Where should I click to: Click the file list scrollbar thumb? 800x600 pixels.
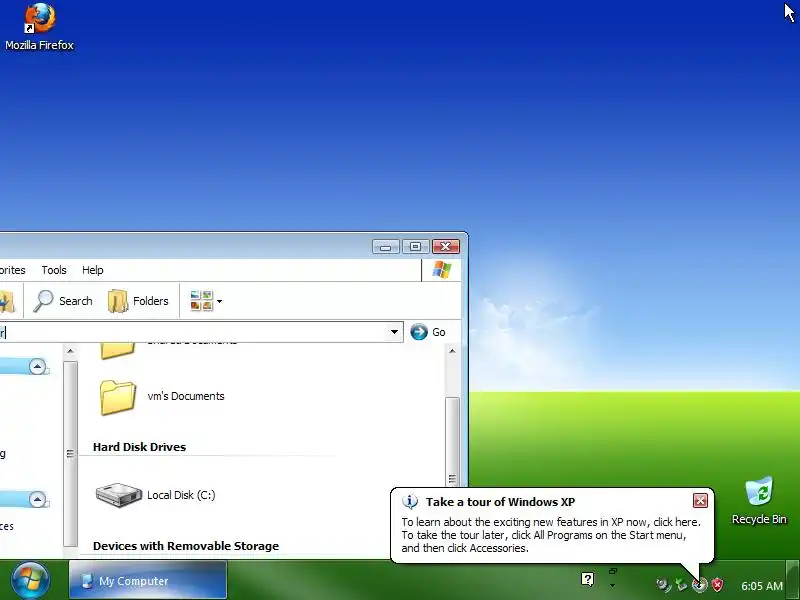tap(452, 441)
